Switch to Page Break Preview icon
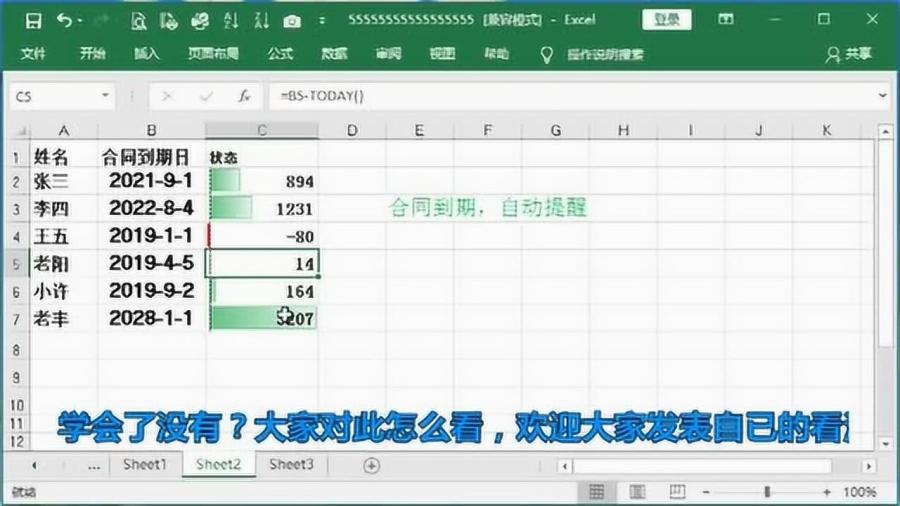The image size is (900, 506). coord(677,492)
